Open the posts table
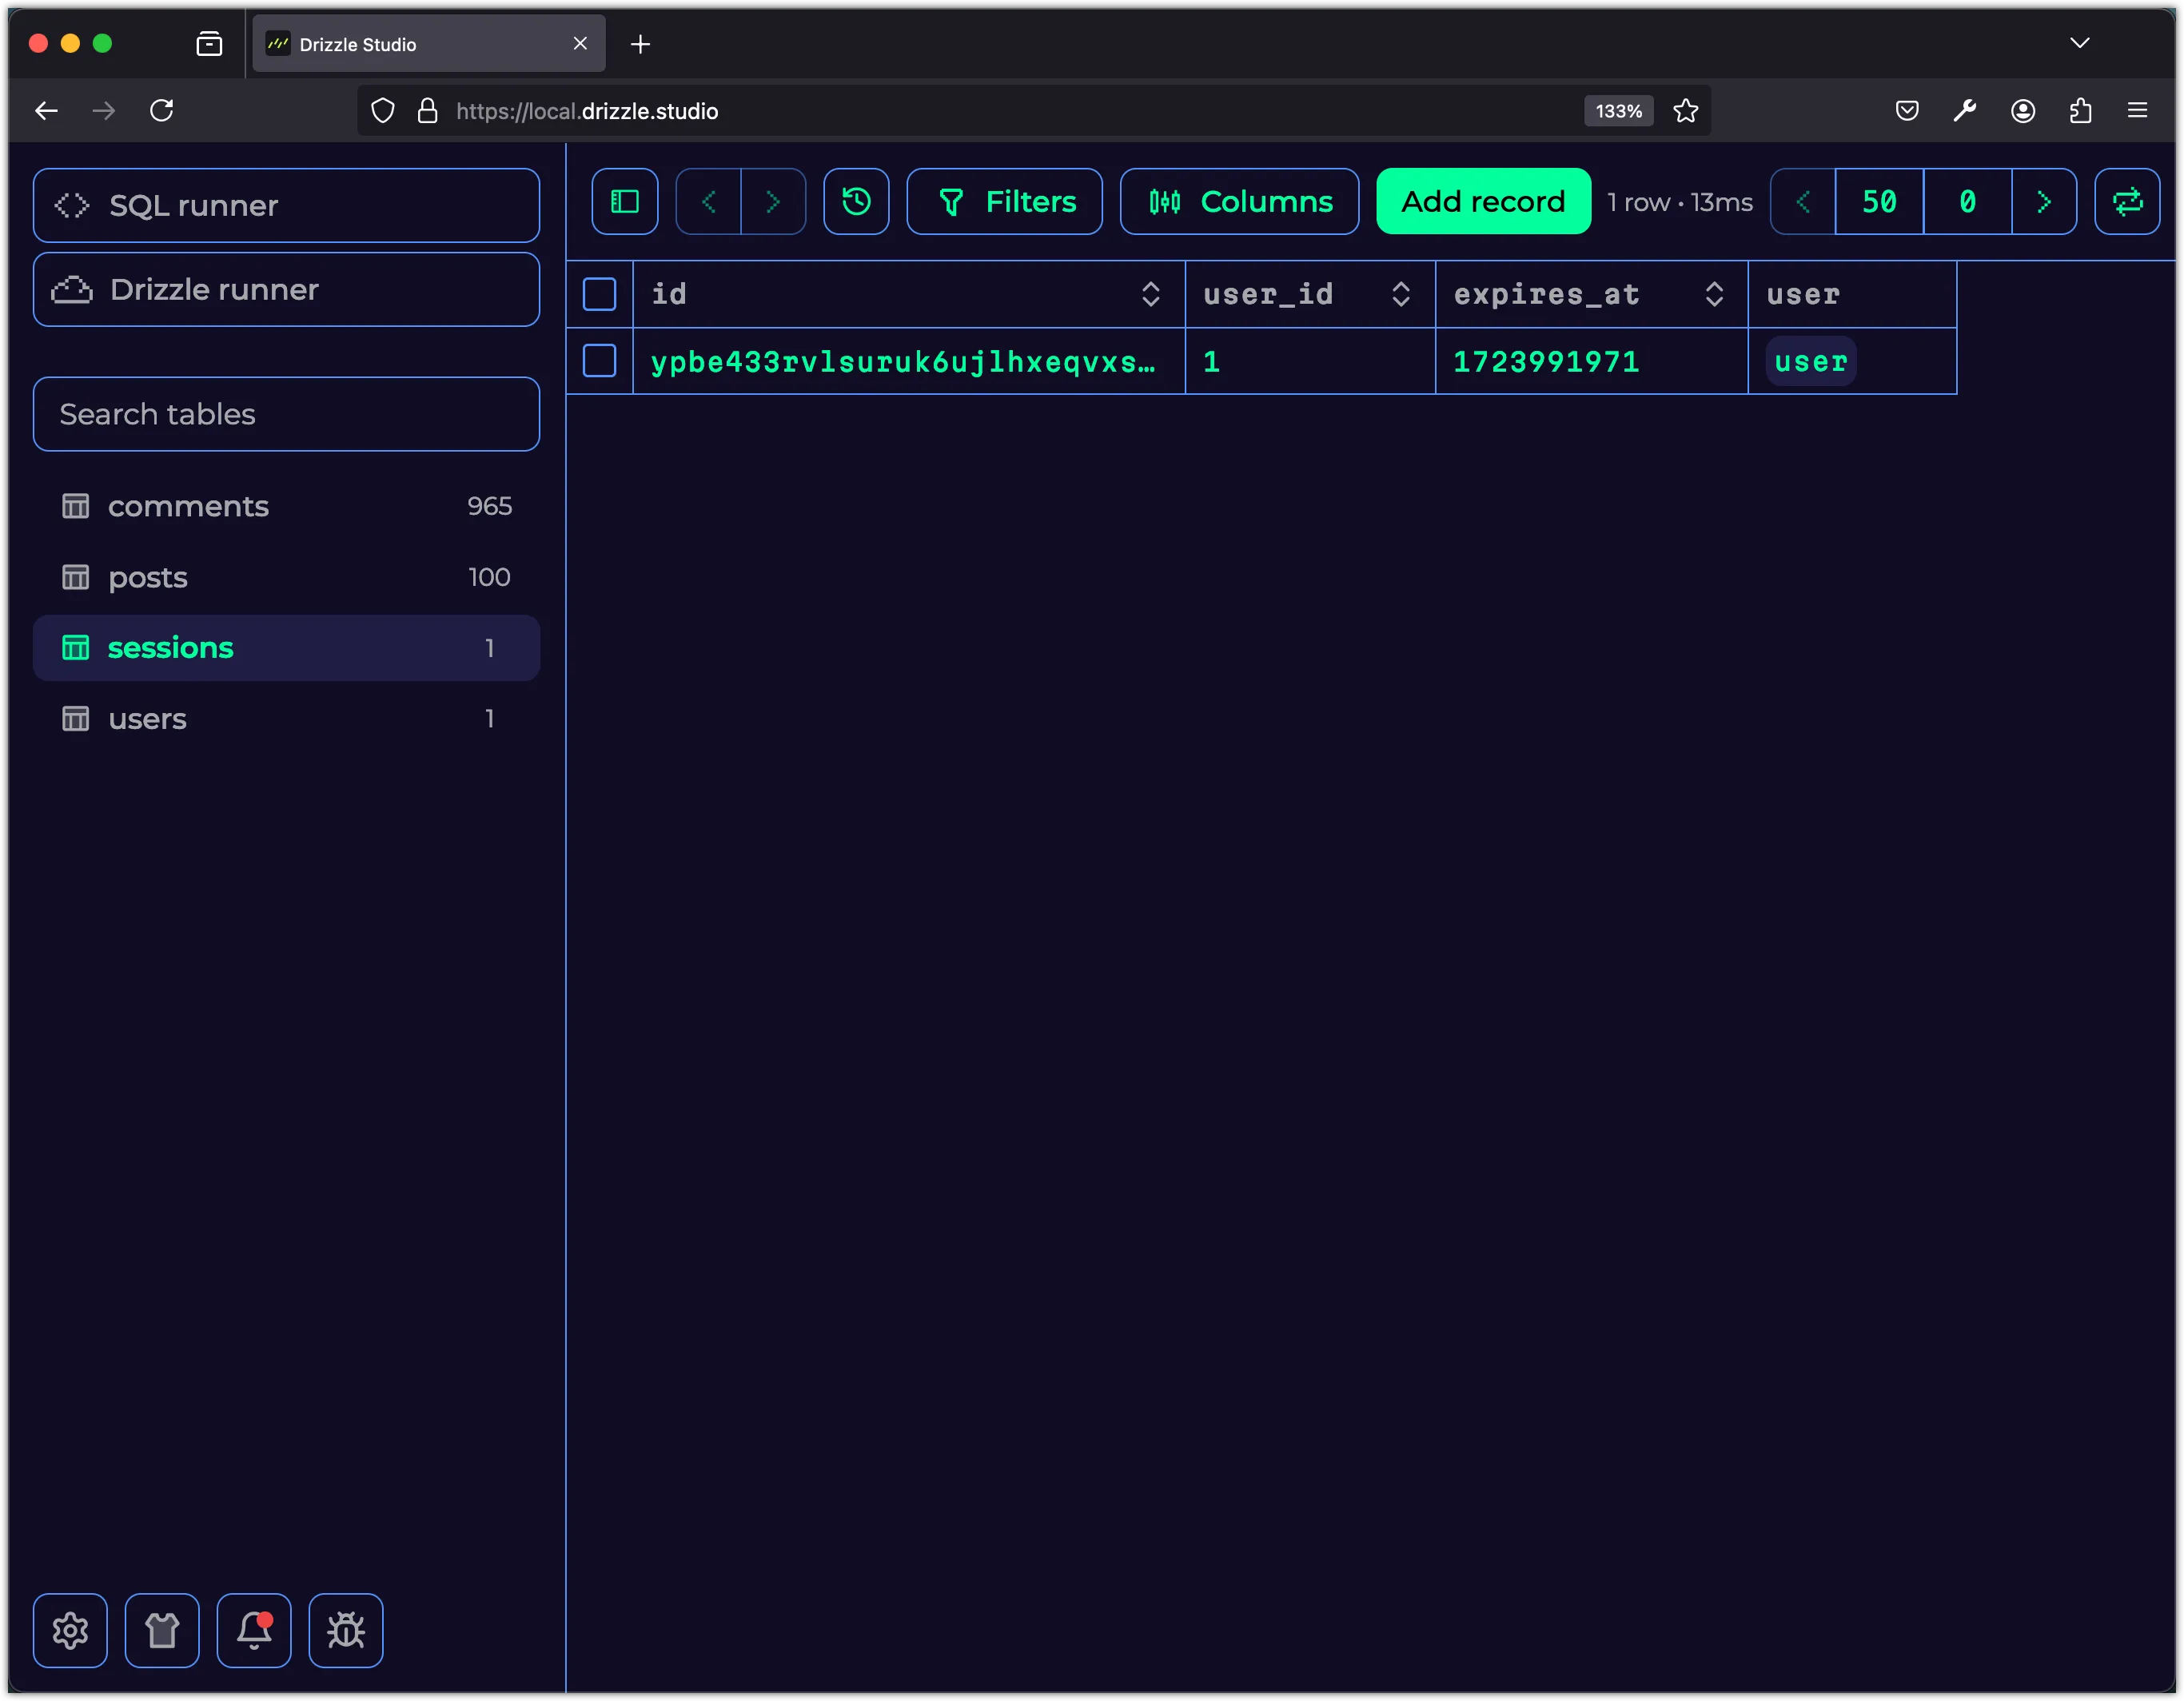This screenshot has width=2184, height=1701. 286,577
